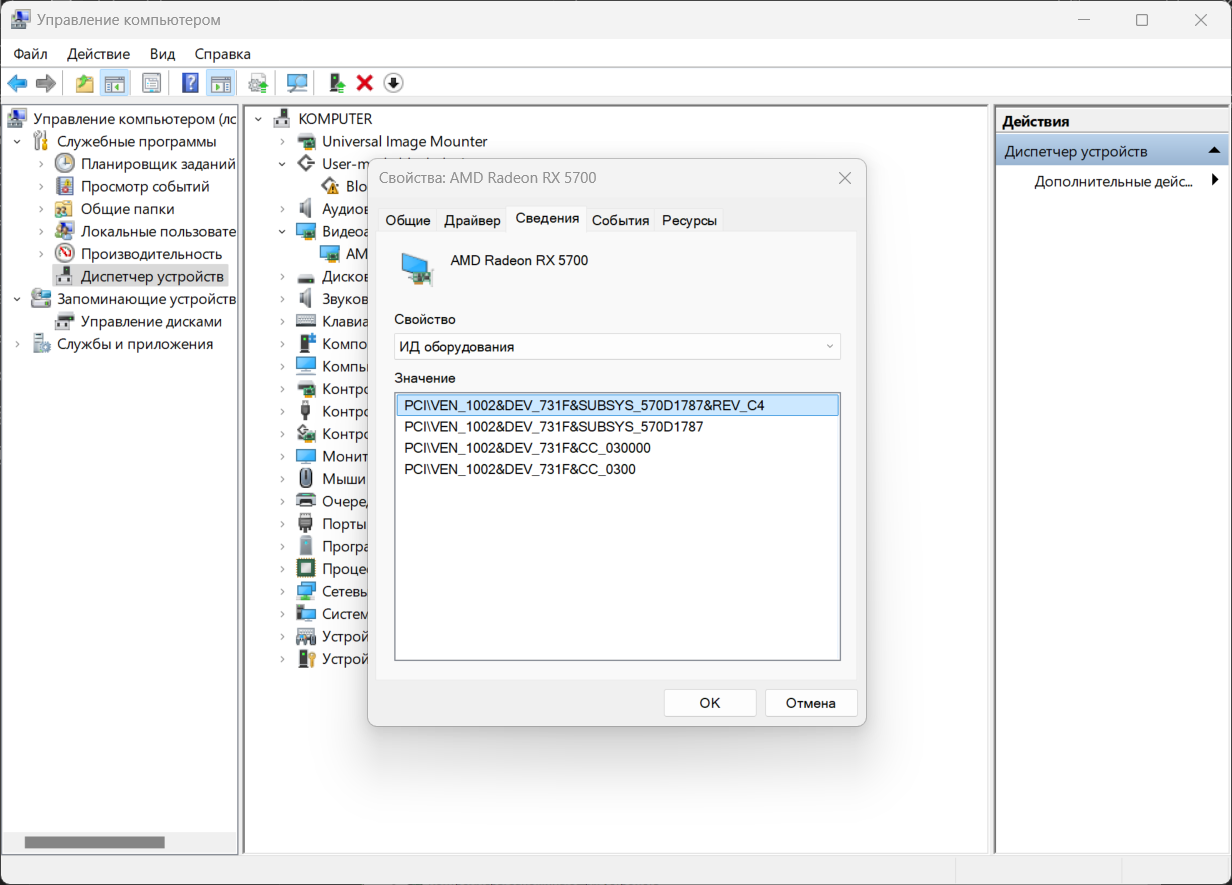
Task: Click the left pane horizontal scrollbar thumb
Action: [x=94, y=843]
